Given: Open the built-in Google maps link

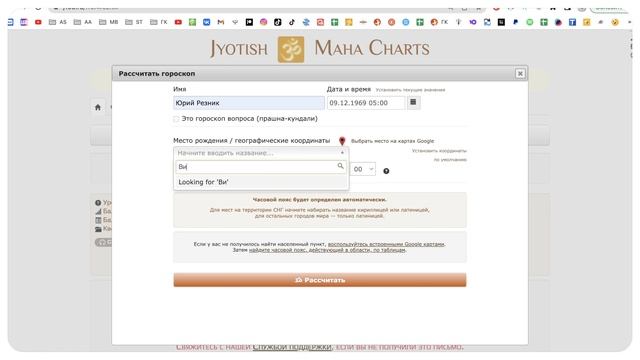Looking at the screenshot, I should (386, 244).
